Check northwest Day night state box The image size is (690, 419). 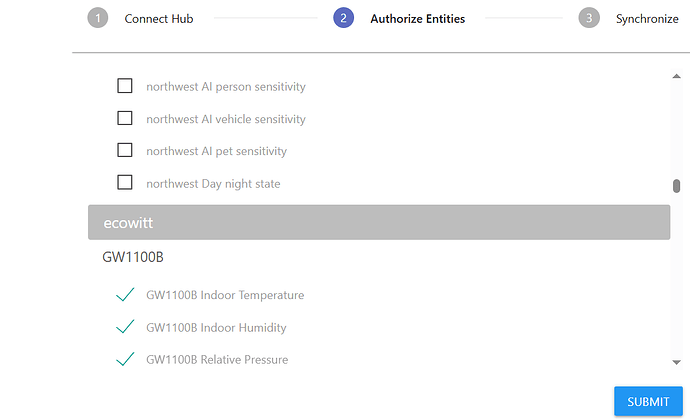125,183
